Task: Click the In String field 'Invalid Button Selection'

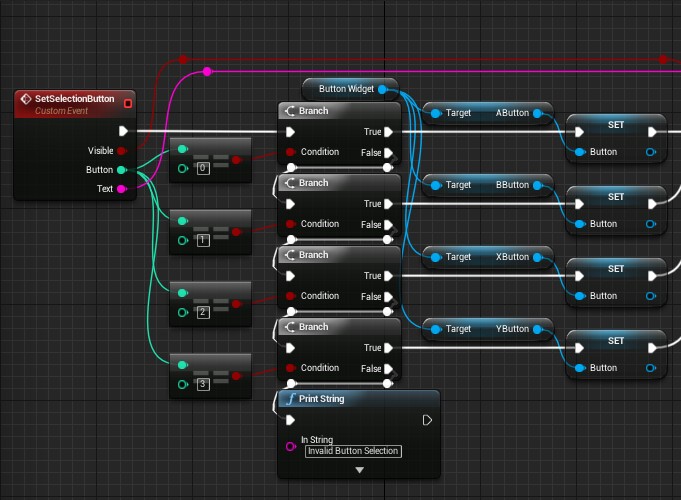Action: (x=352, y=451)
